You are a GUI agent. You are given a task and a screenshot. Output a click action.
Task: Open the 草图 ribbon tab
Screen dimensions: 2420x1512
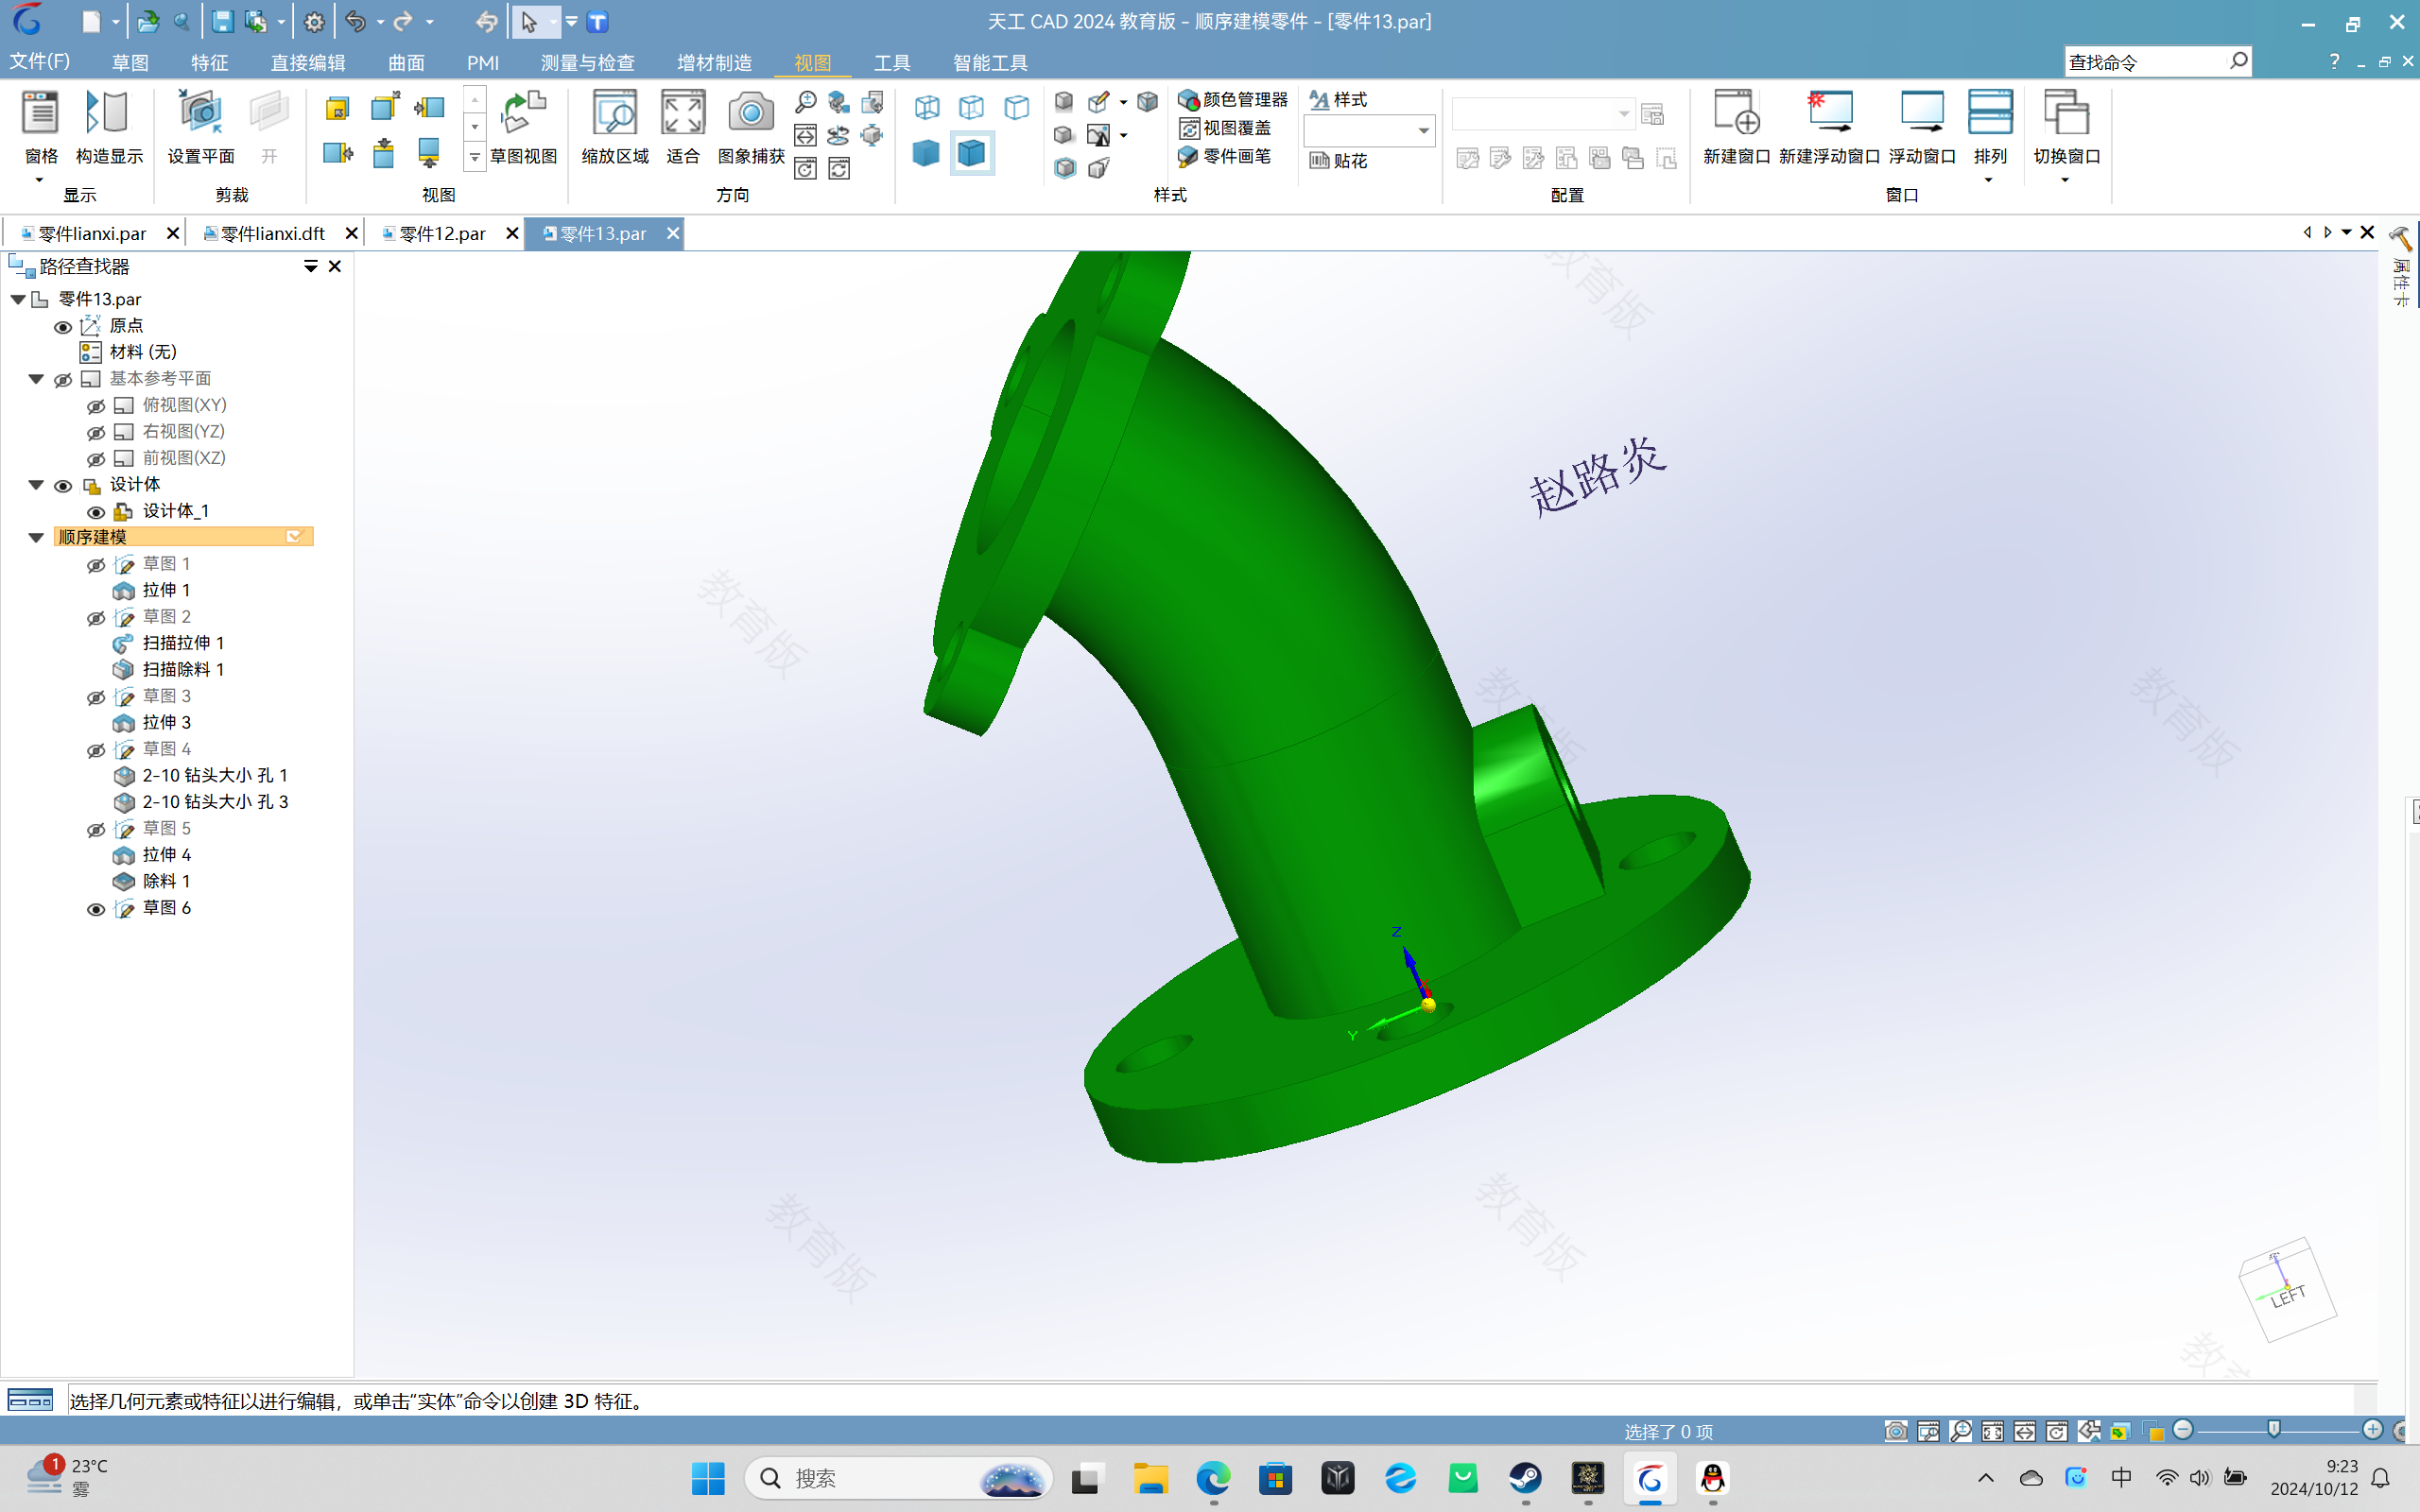coord(130,62)
